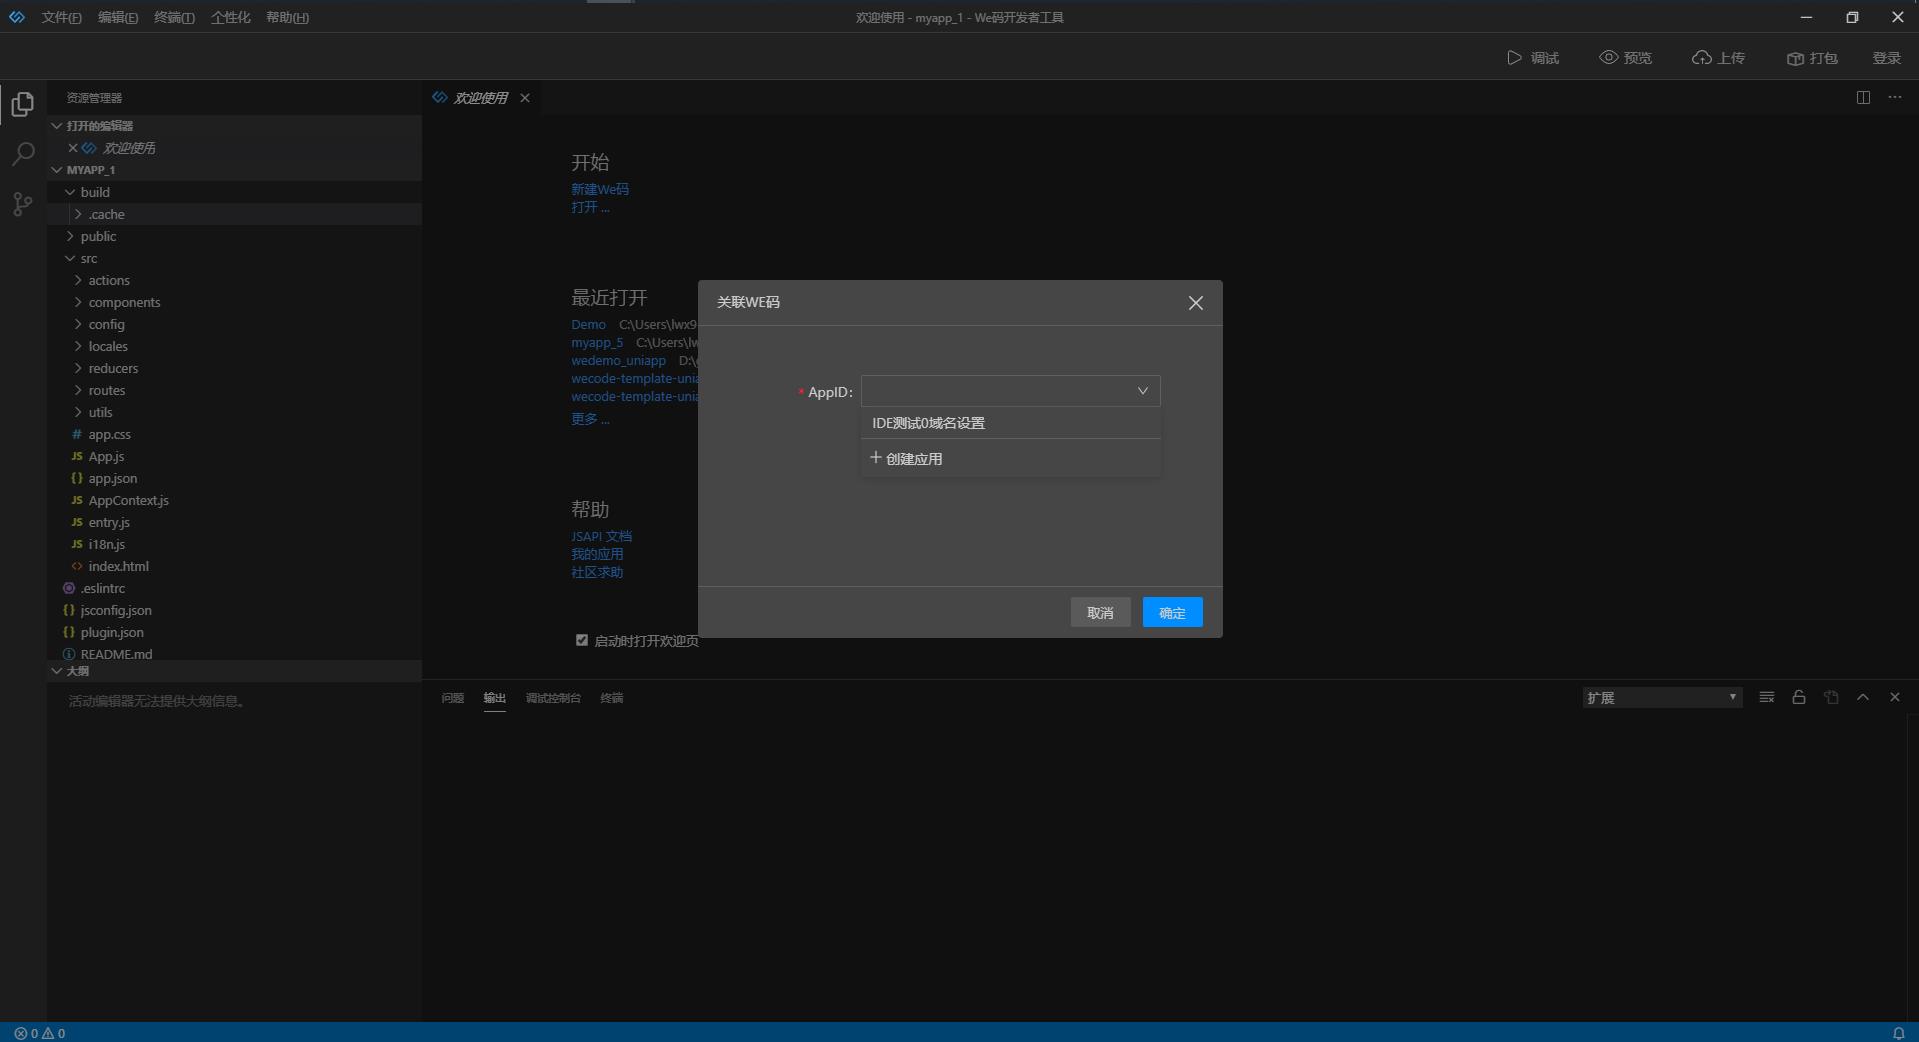
Task: Confirm the dialog with 确定
Action: click(x=1172, y=612)
